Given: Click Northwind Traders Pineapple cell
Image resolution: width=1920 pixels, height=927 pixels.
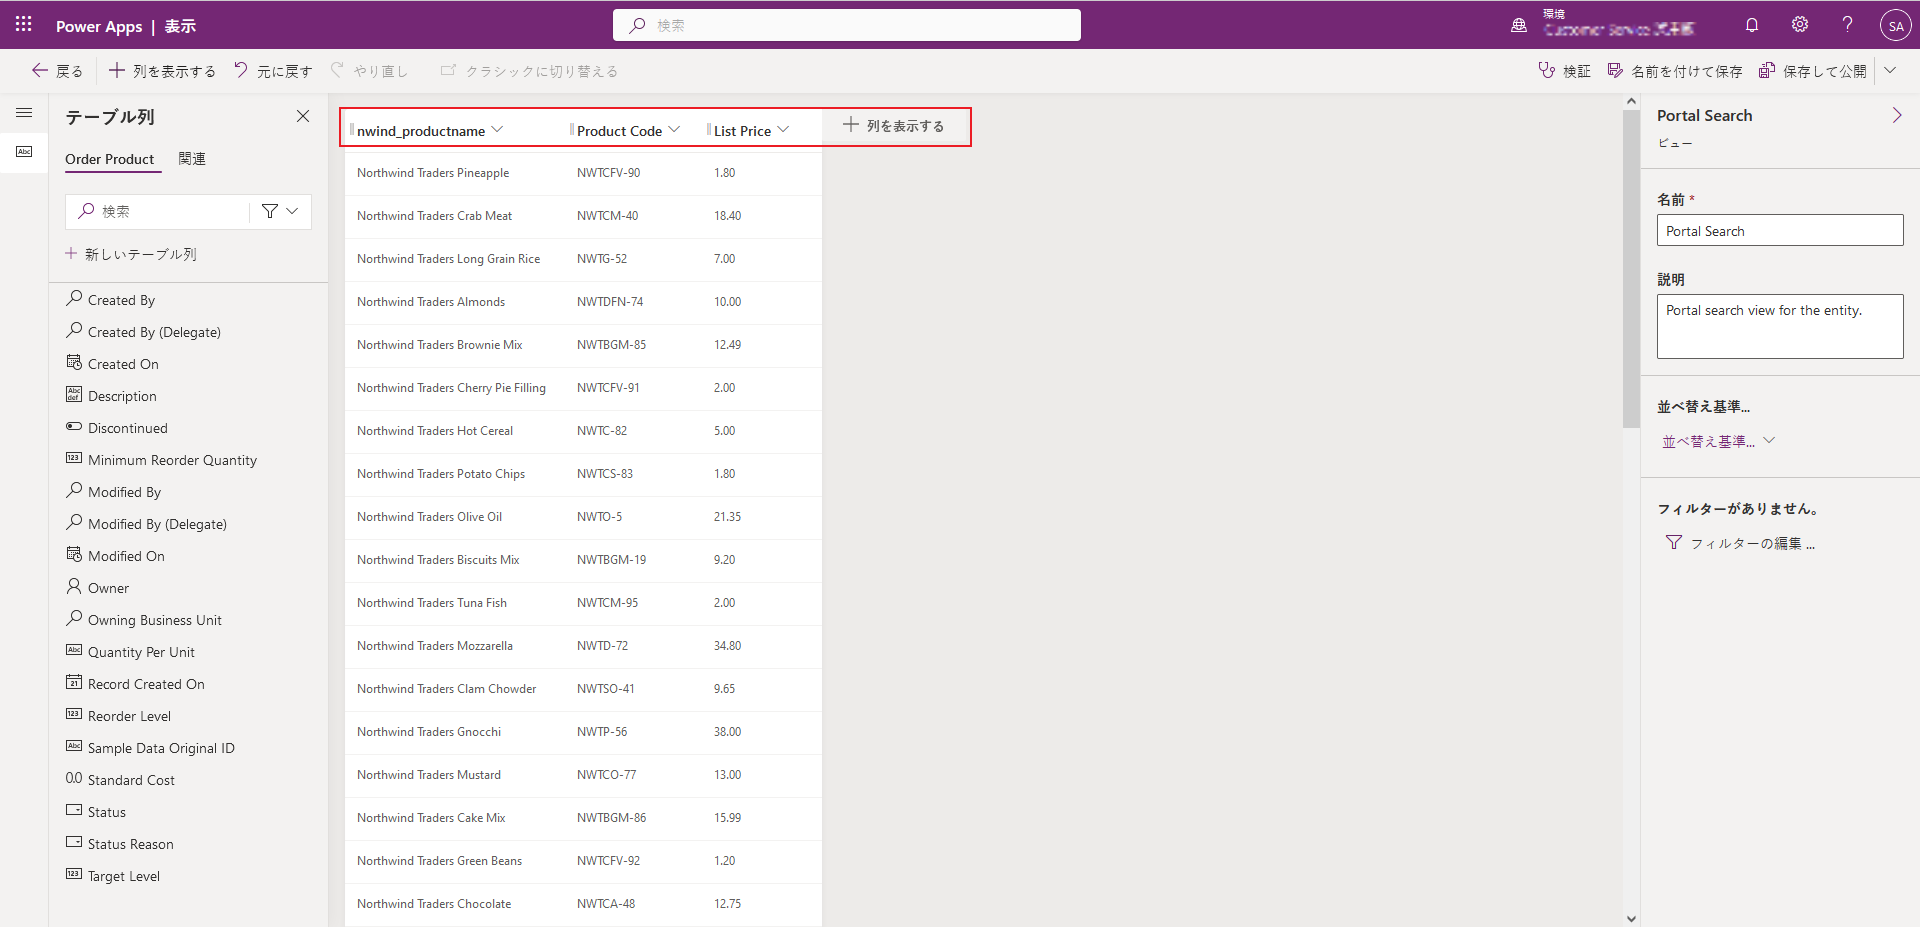Looking at the screenshot, I should (433, 173).
